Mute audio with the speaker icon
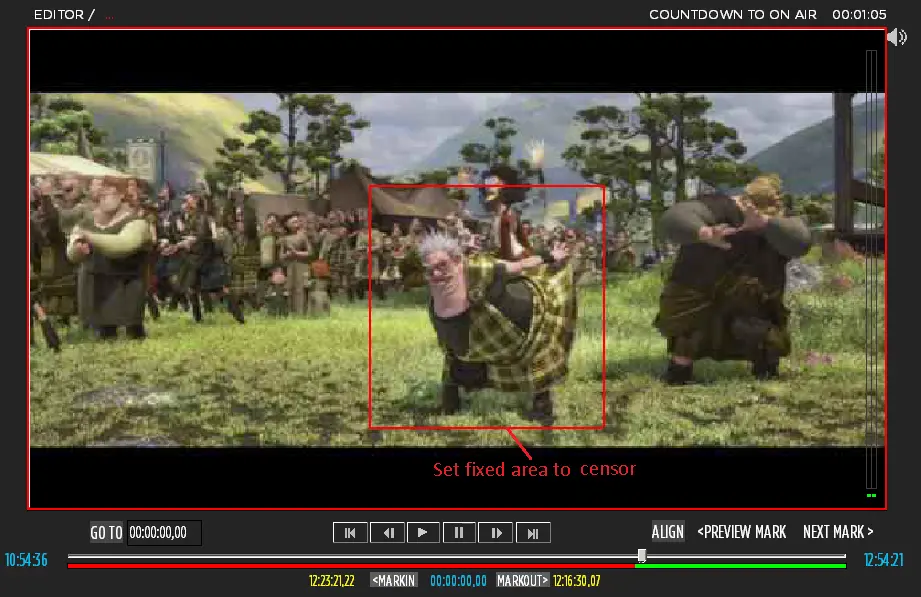Viewport: 921px width, 597px height. 897,37
